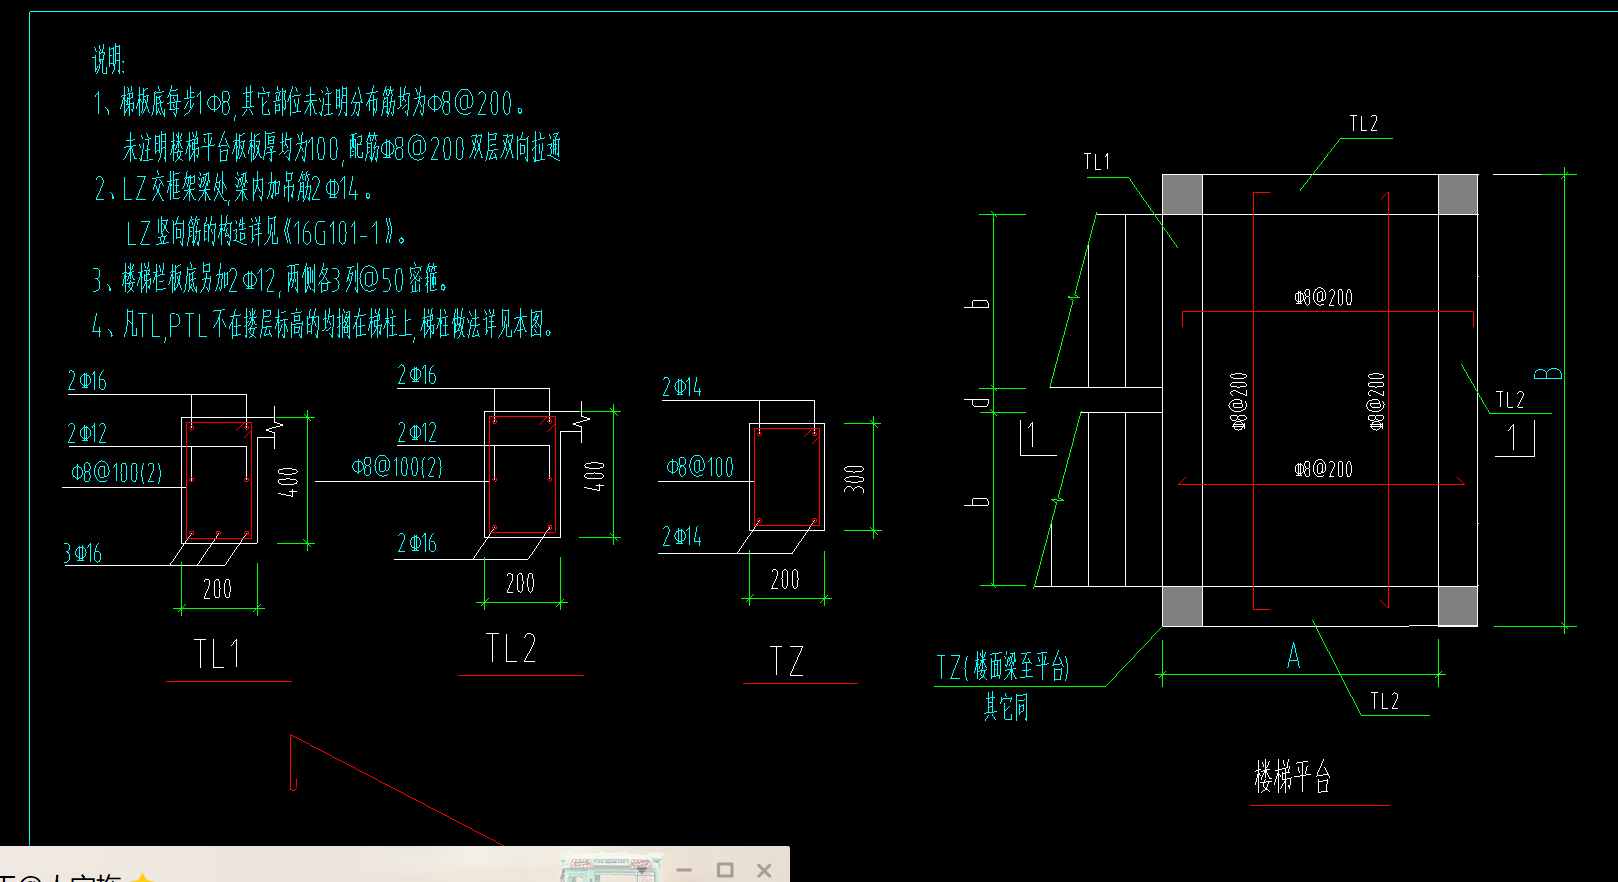Select the bottom-left gray column of the platform
The width and height of the screenshot is (1618, 882).
[1182, 606]
